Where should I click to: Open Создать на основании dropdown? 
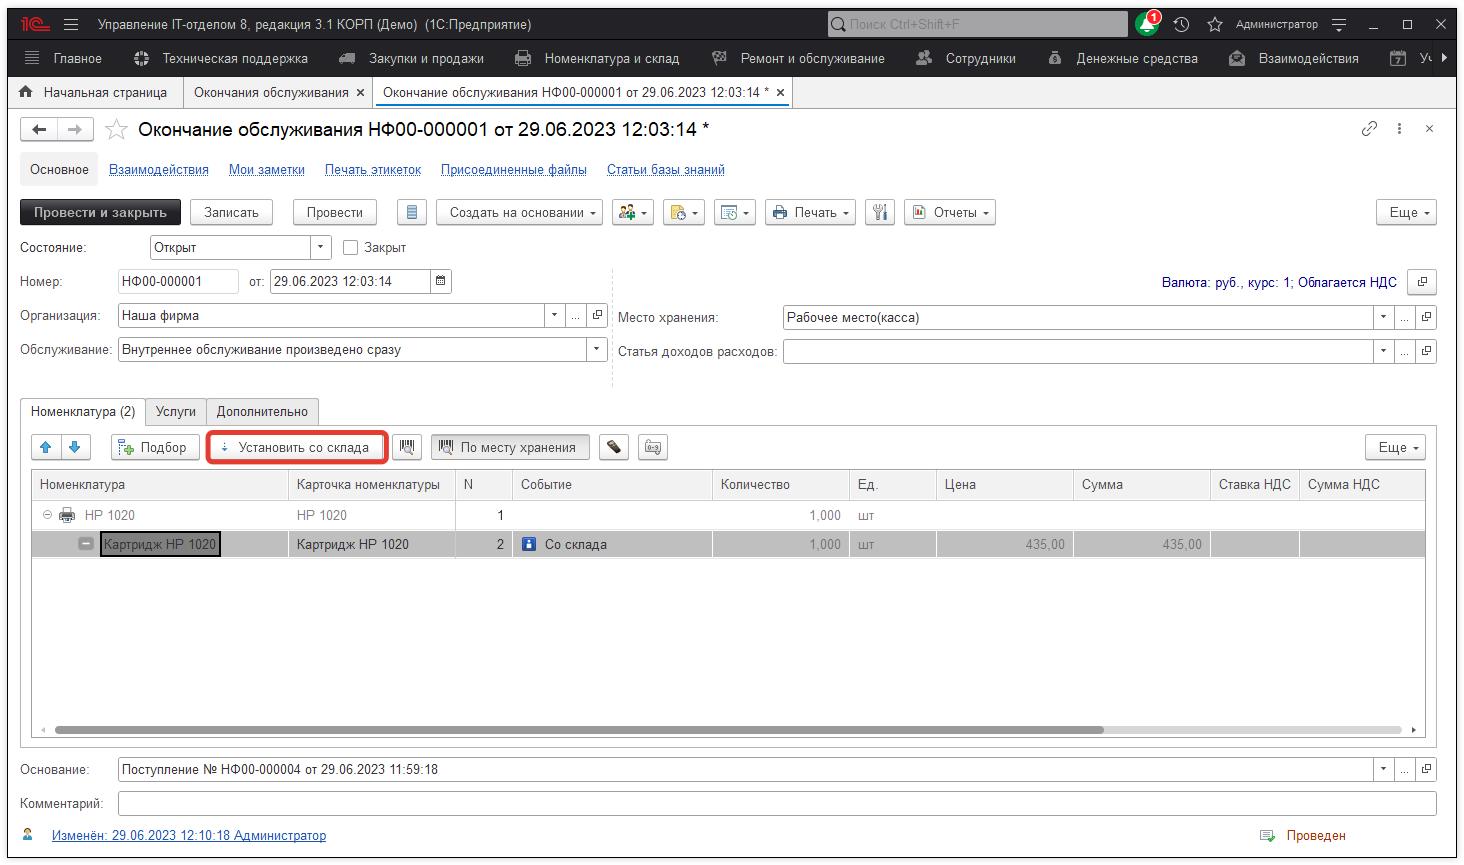[518, 212]
